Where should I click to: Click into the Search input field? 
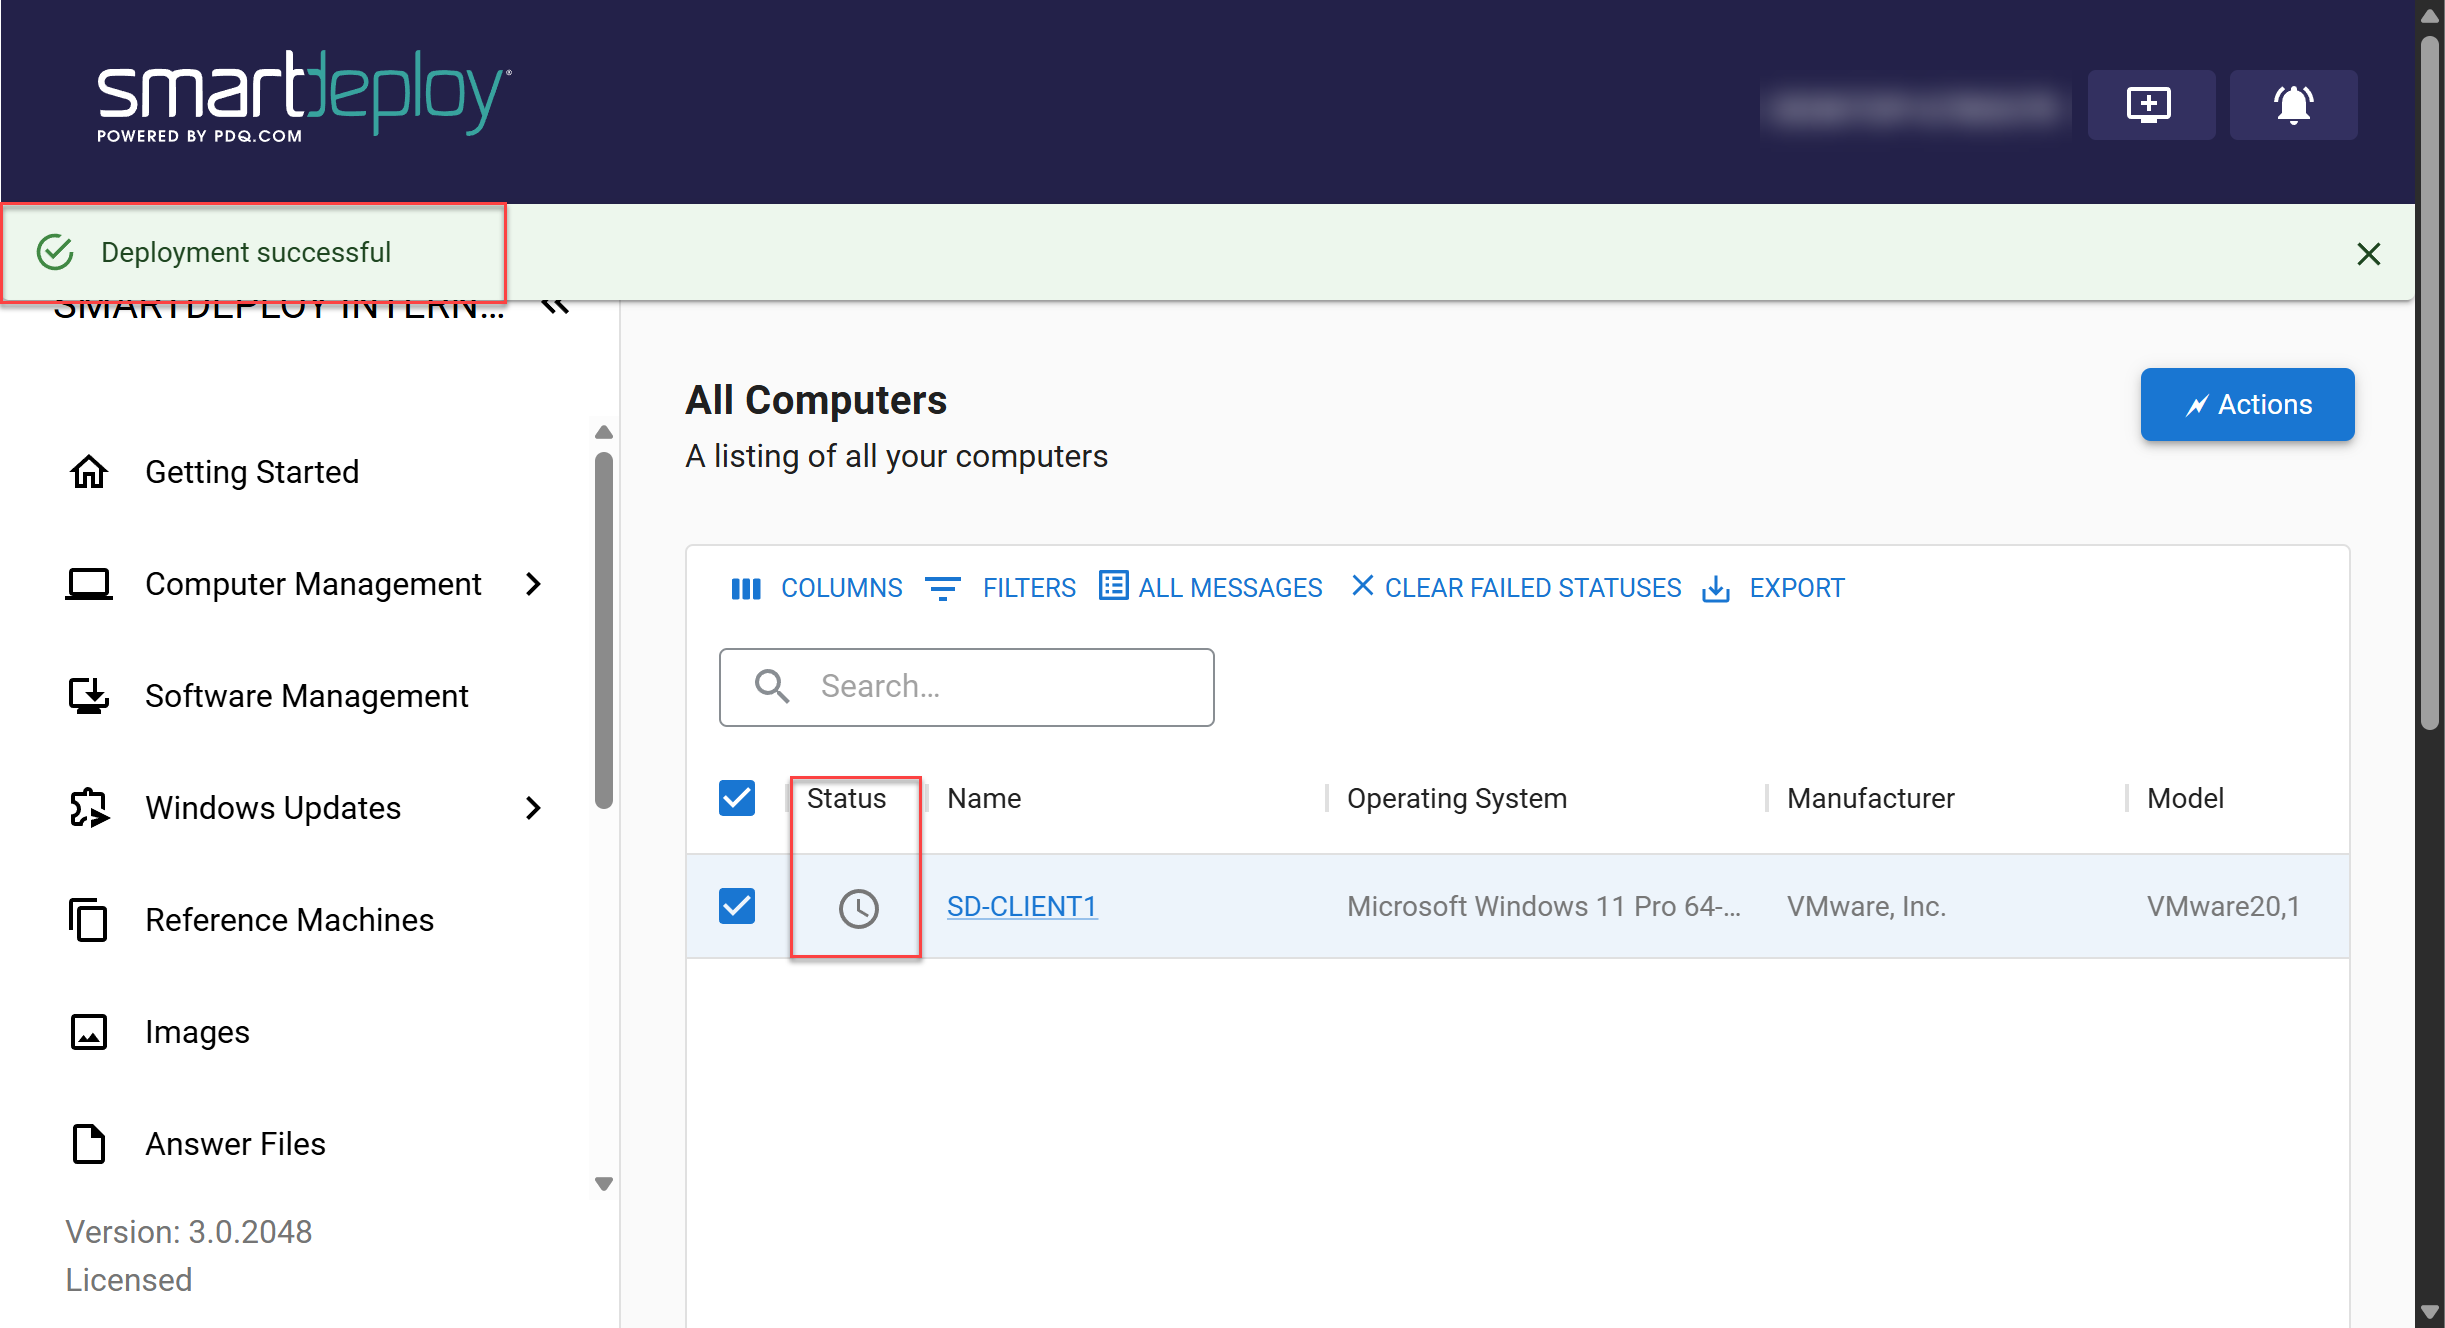click(x=1000, y=687)
